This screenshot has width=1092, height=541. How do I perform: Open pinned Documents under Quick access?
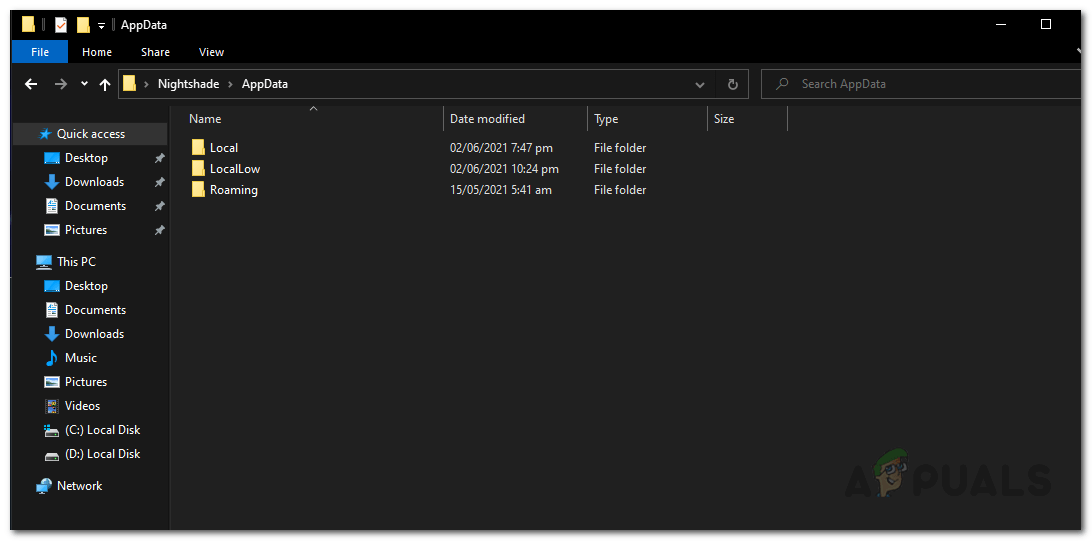pyautogui.click(x=95, y=206)
